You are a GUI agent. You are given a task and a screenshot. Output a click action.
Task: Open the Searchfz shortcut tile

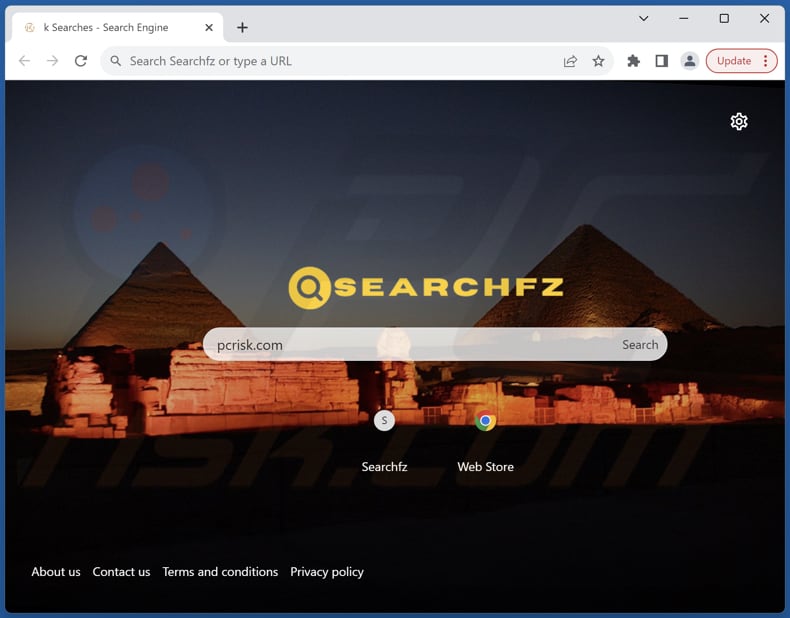[384, 441]
